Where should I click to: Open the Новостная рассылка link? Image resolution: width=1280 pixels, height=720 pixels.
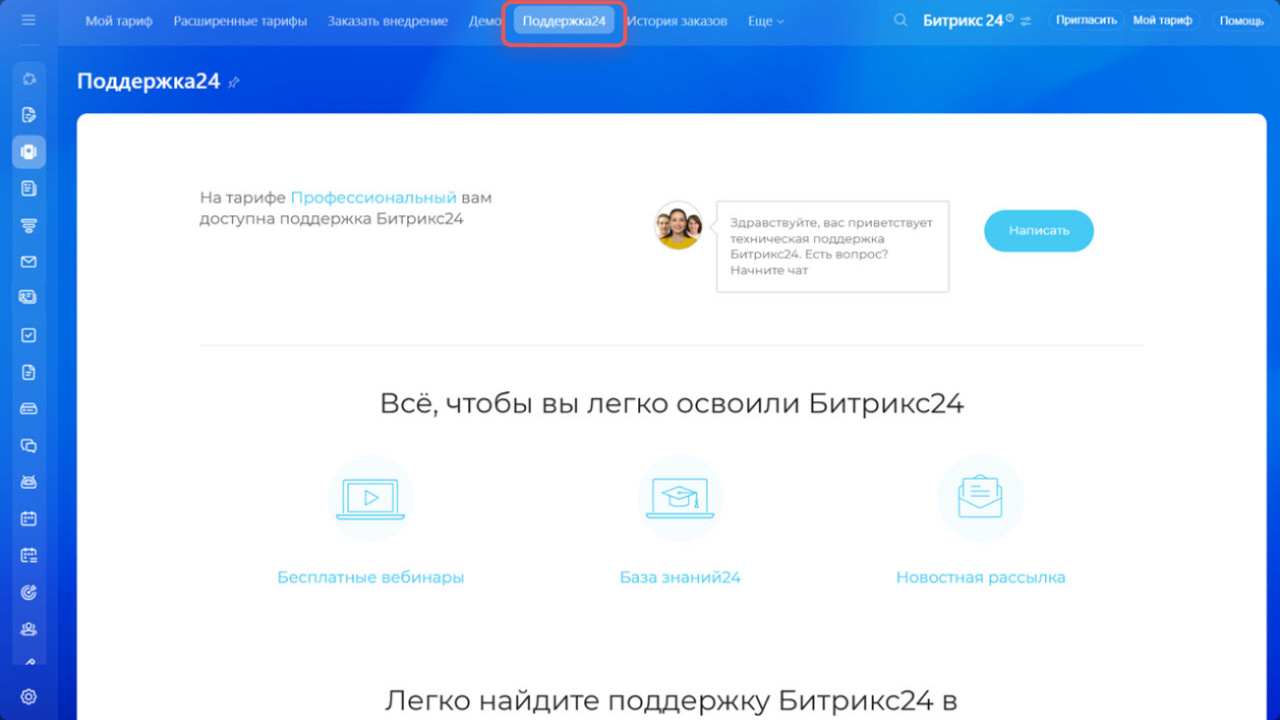tap(980, 577)
